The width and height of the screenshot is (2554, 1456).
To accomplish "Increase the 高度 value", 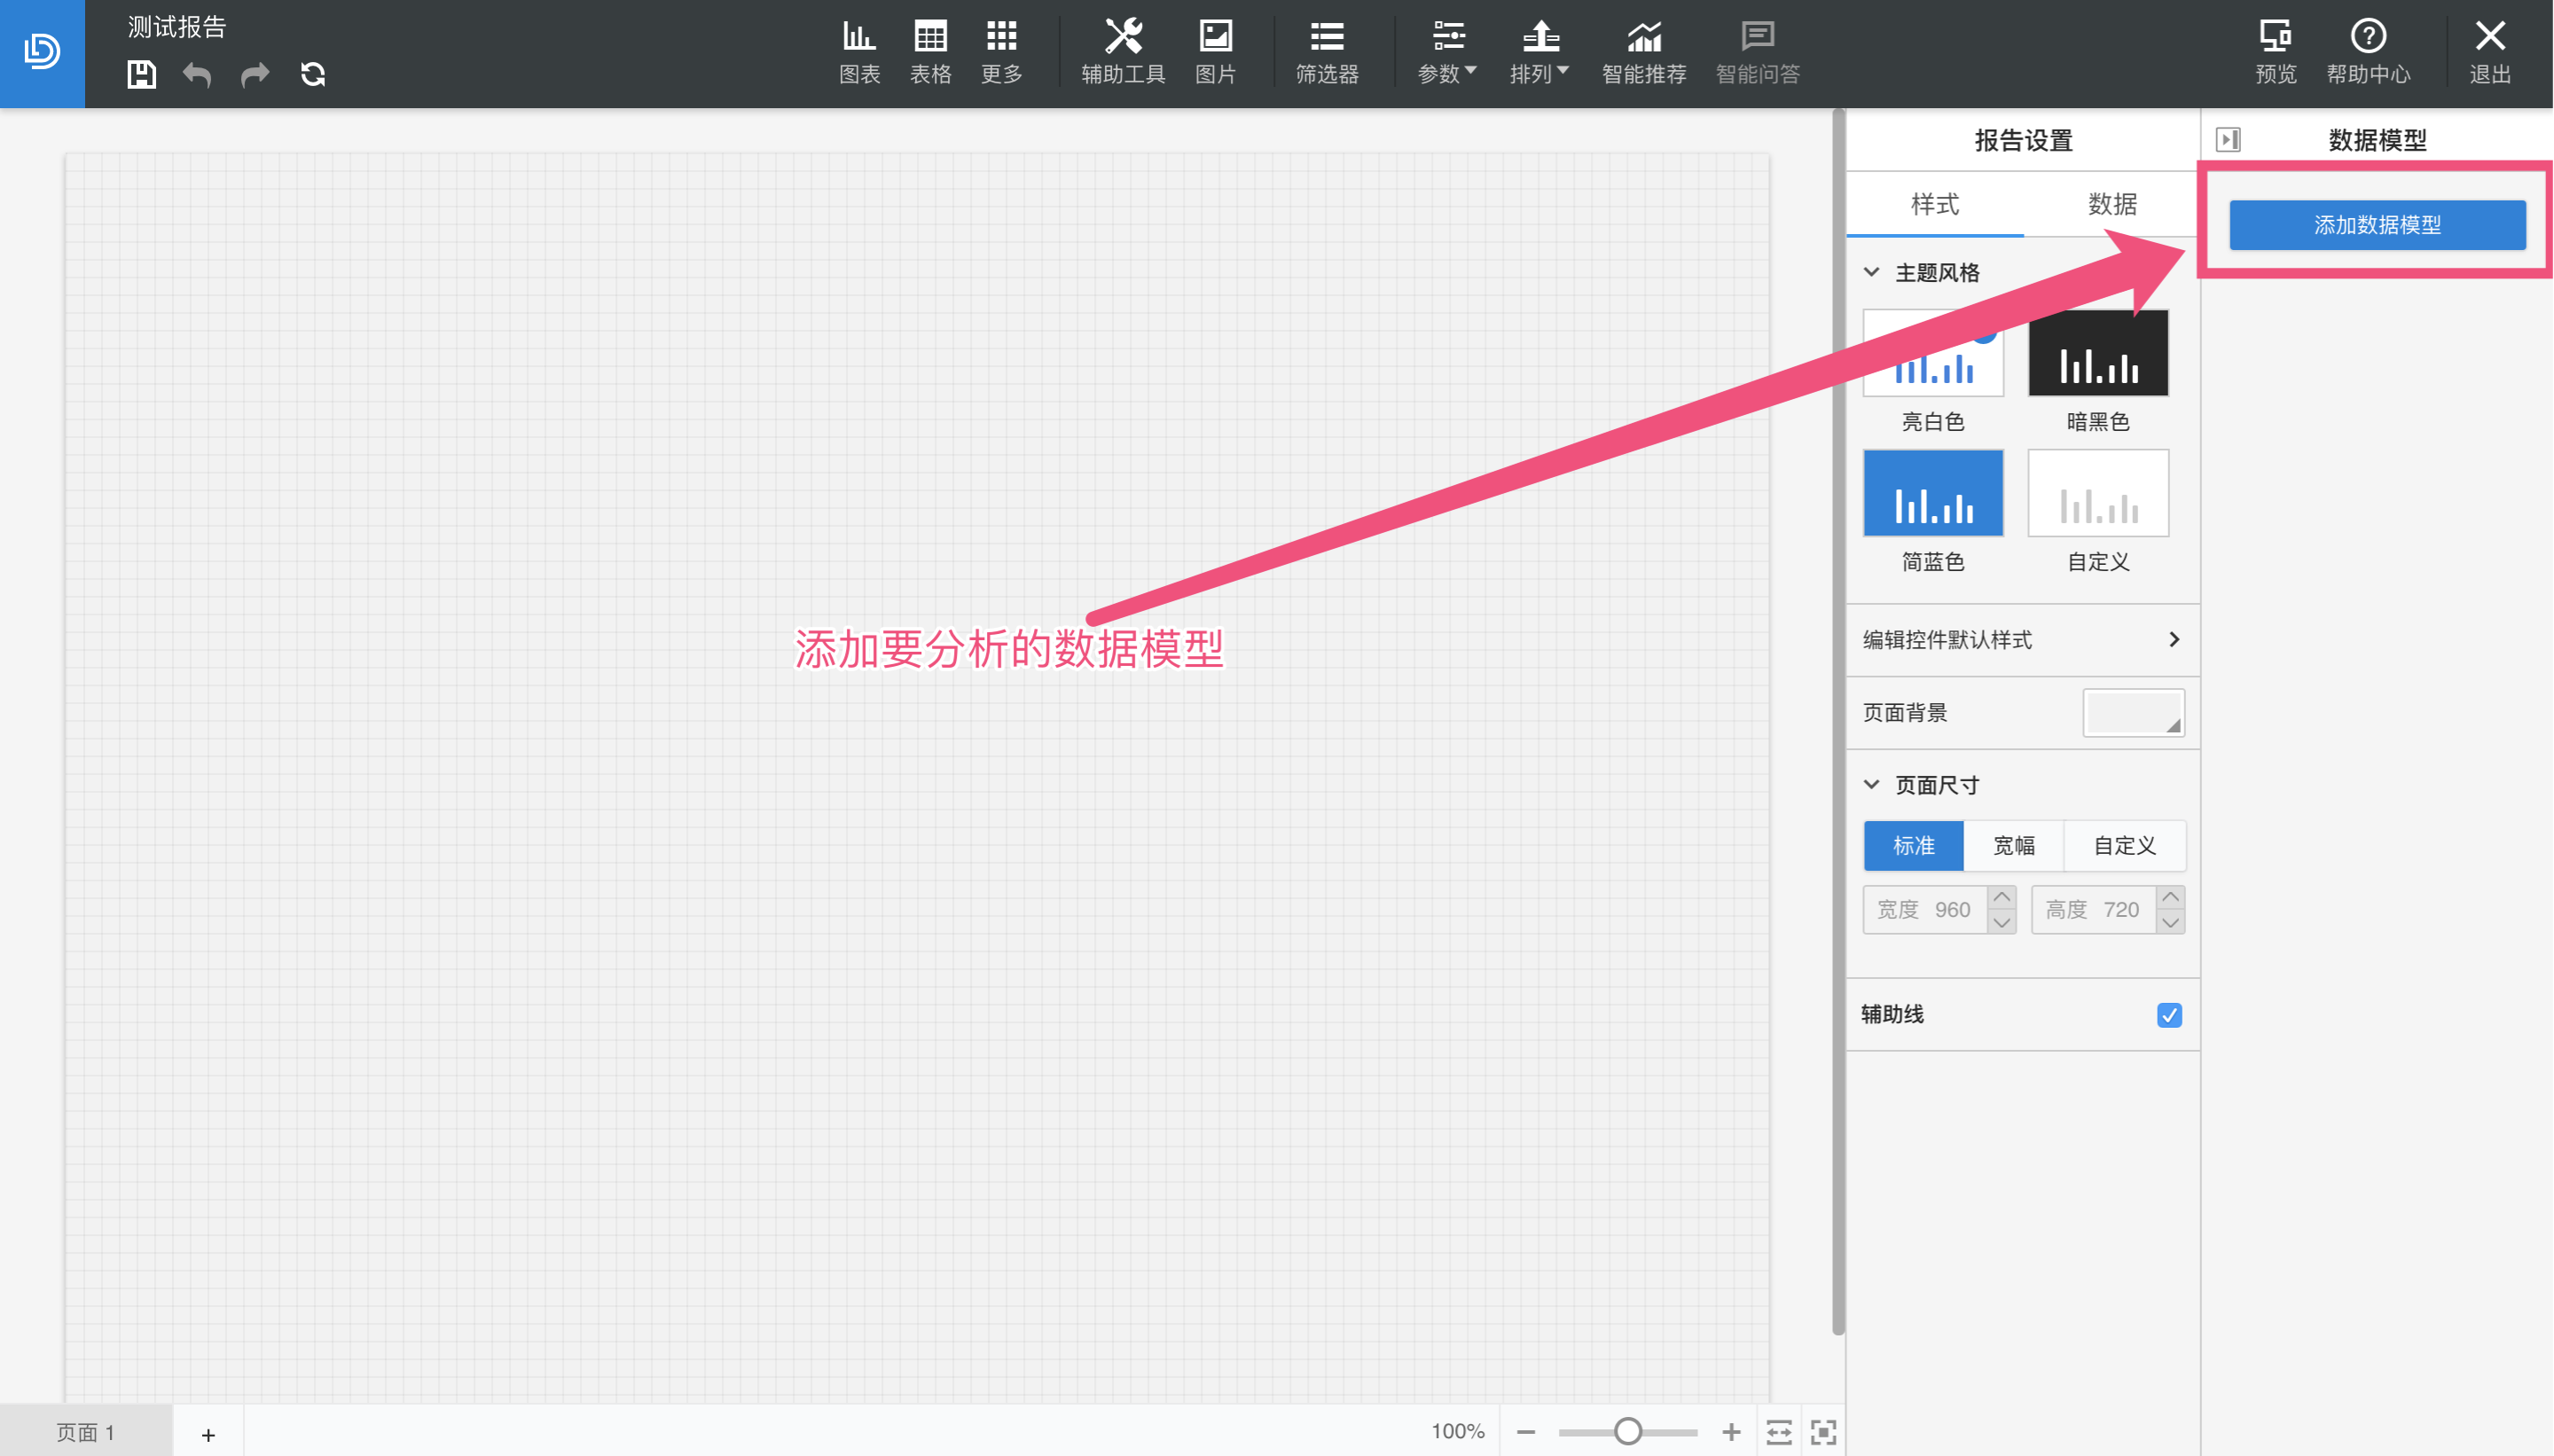I will point(2169,898).
